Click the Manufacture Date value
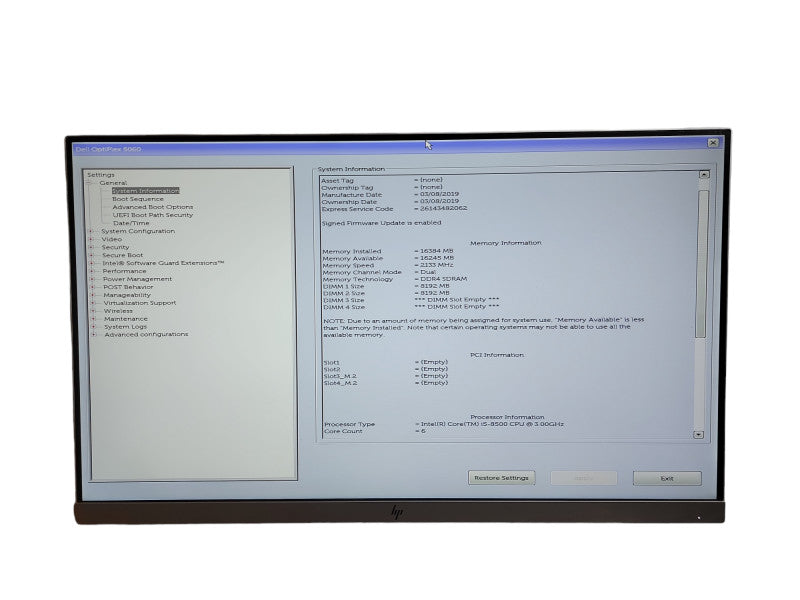This screenshot has width=800, height=600. tap(437, 194)
